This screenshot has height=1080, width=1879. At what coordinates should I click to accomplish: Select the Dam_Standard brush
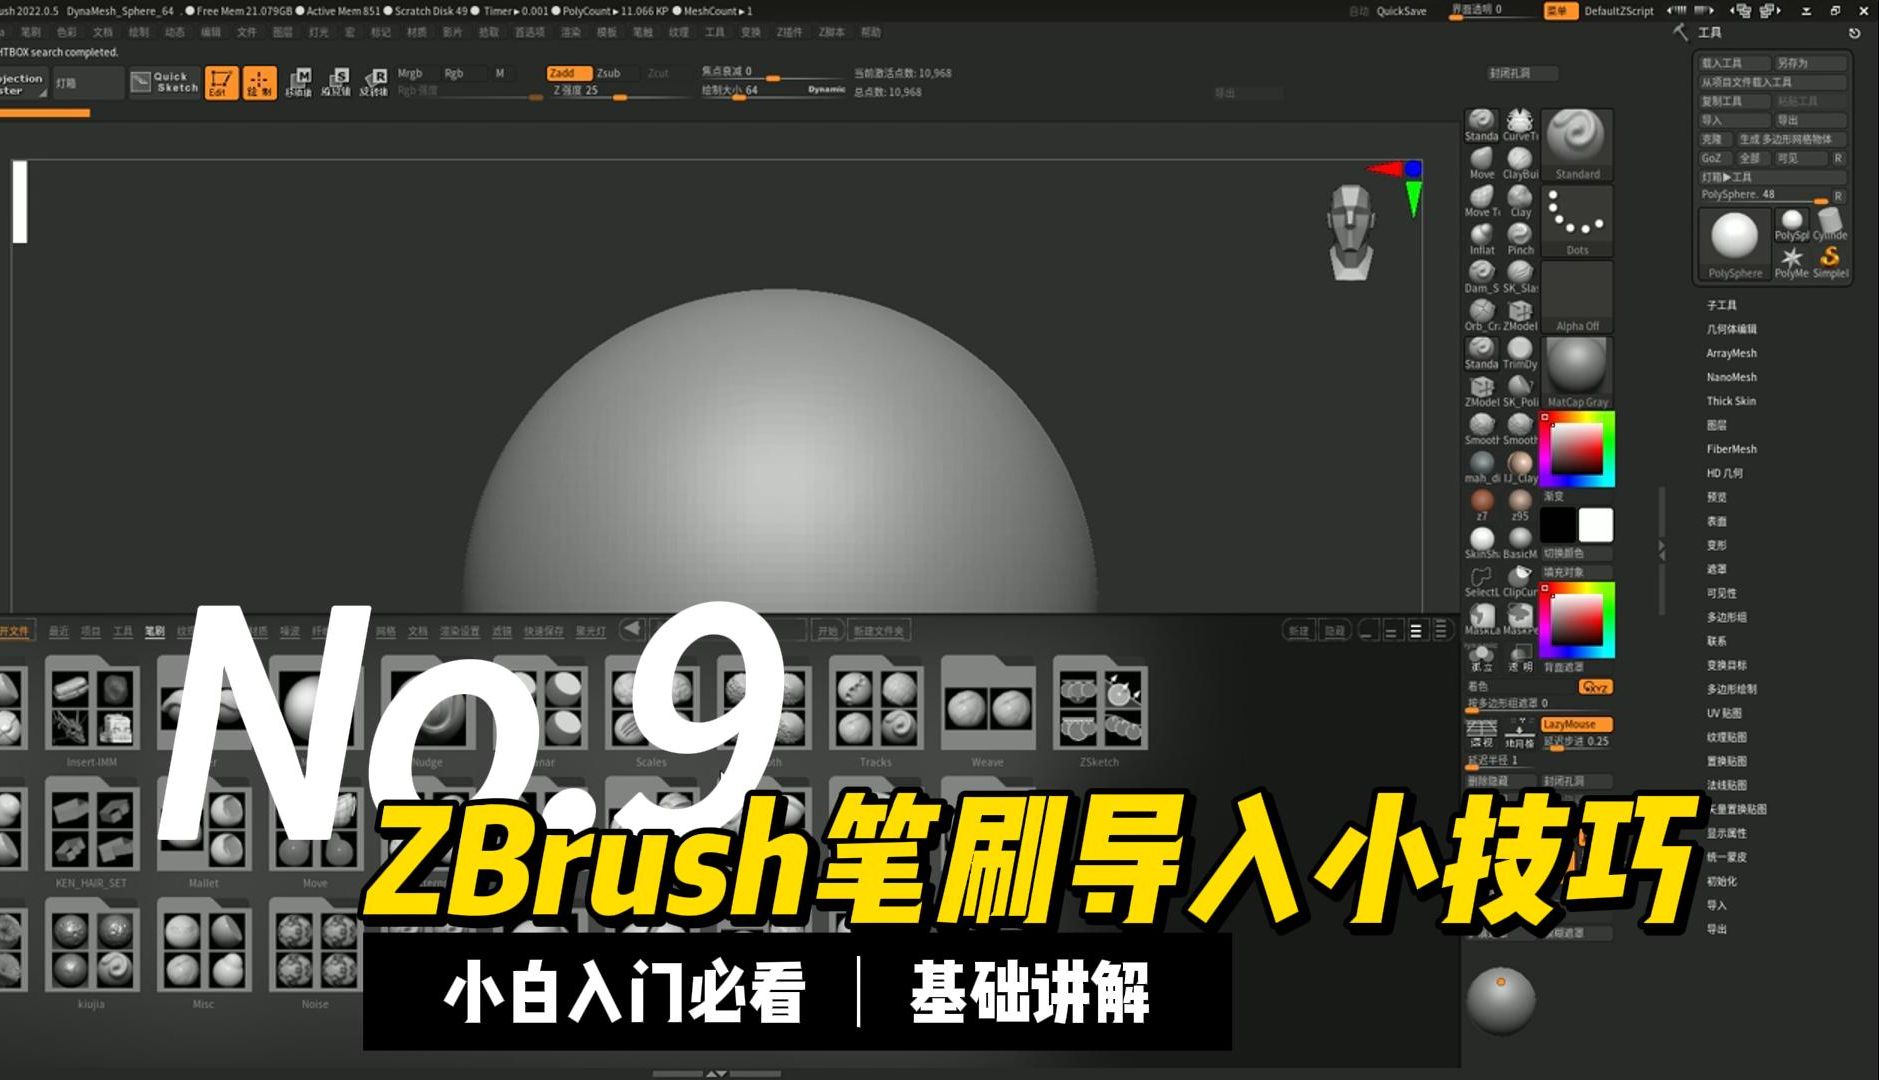coord(1481,277)
